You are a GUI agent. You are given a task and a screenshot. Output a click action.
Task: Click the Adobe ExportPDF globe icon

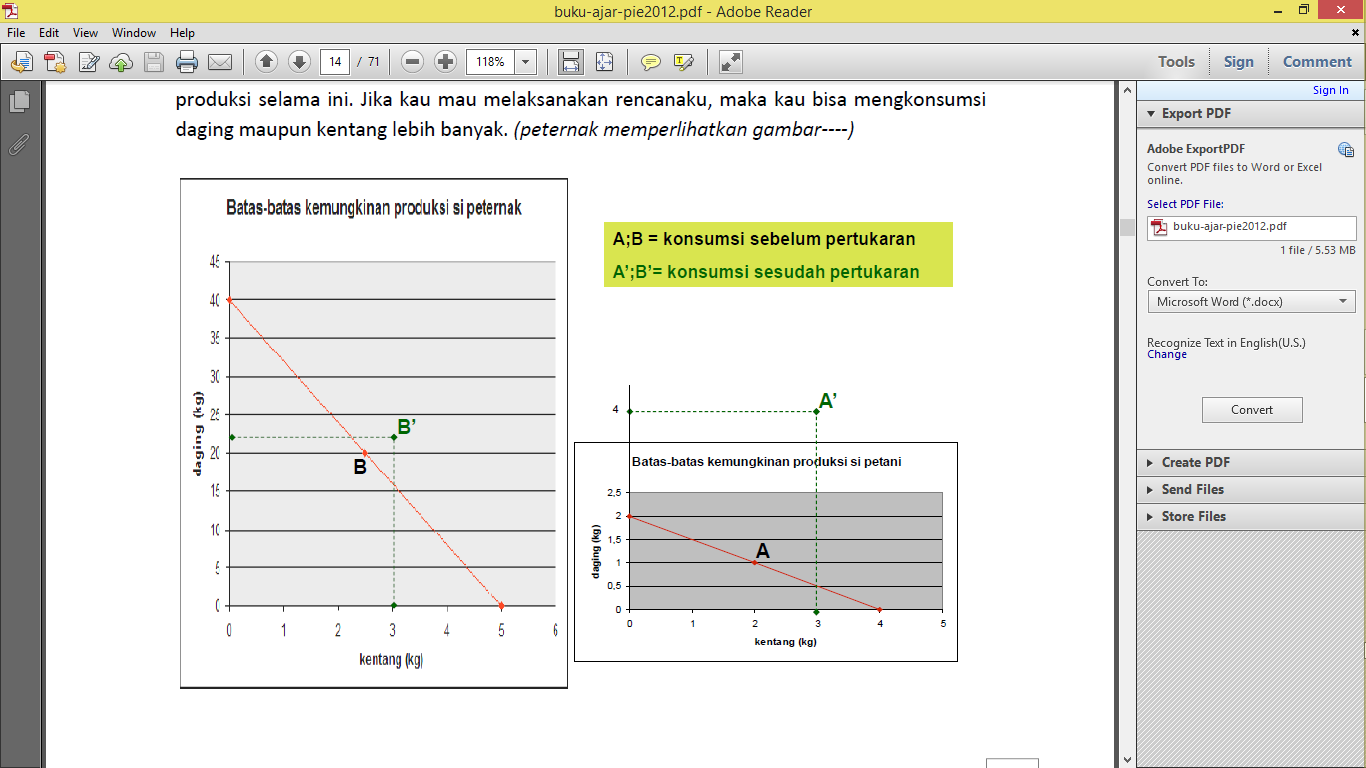pos(1346,150)
